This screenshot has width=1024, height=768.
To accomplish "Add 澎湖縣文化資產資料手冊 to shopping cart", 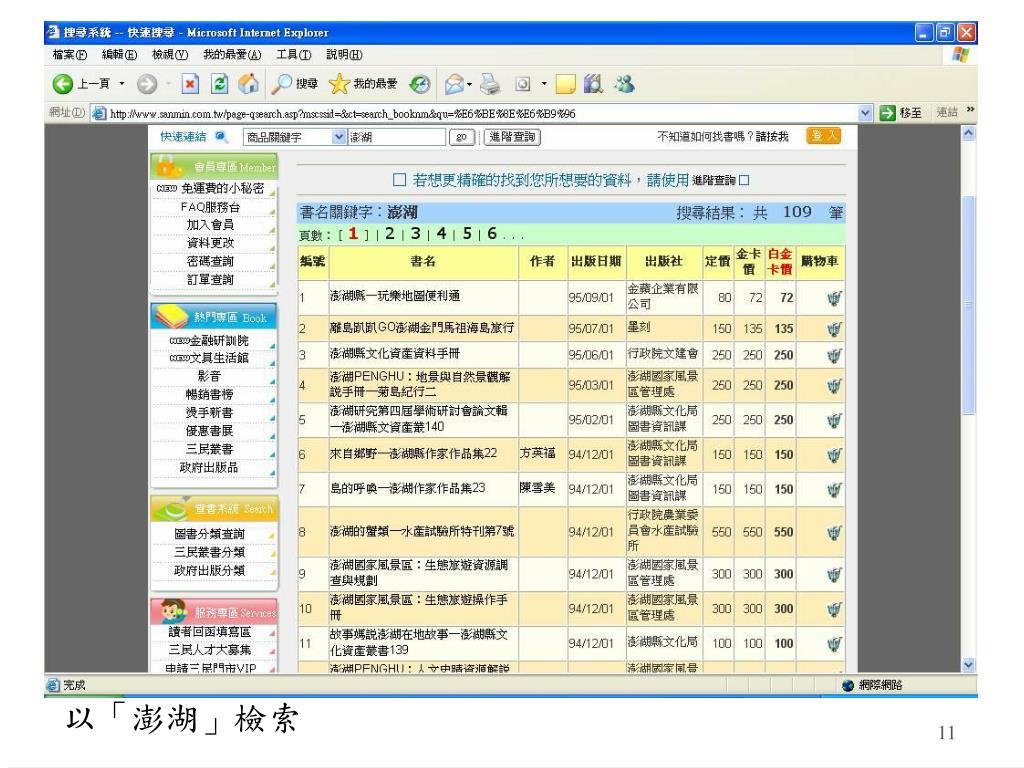I will pyautogui.click(x=834, y=356).
